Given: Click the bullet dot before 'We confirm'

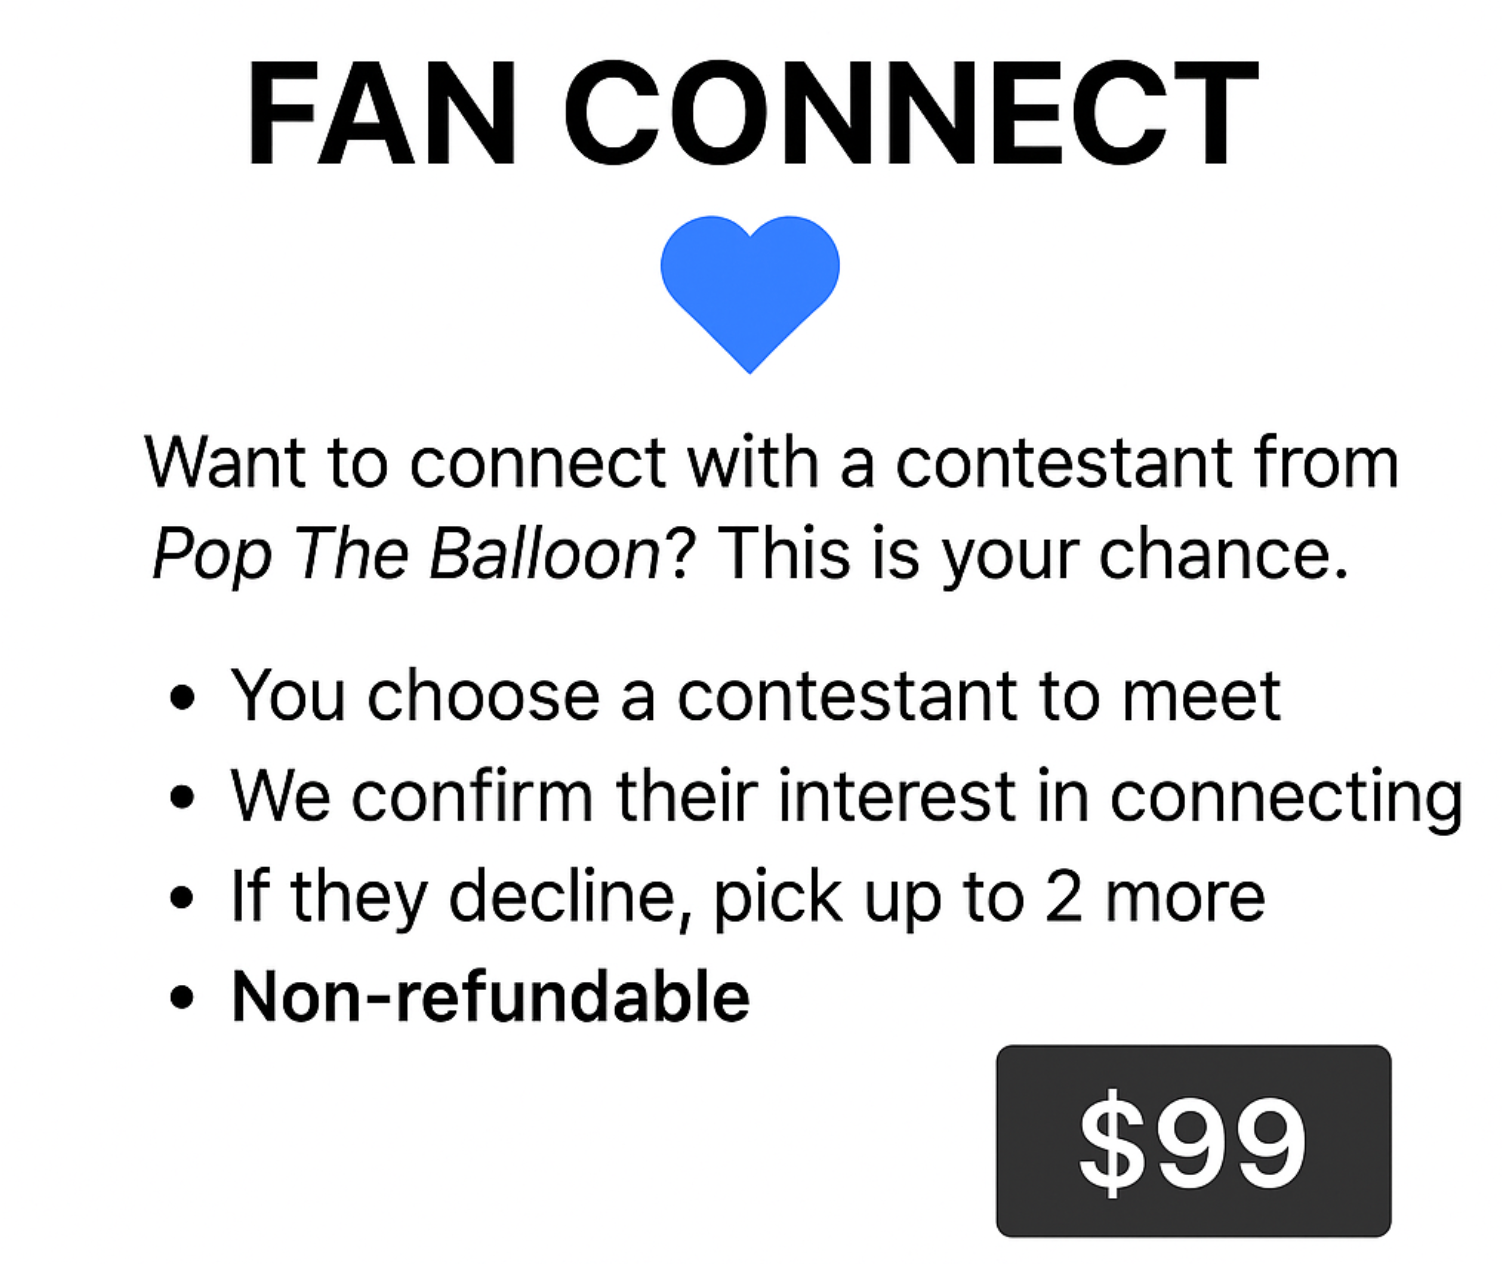Looking at the screenshot, I should coord(182,797).
